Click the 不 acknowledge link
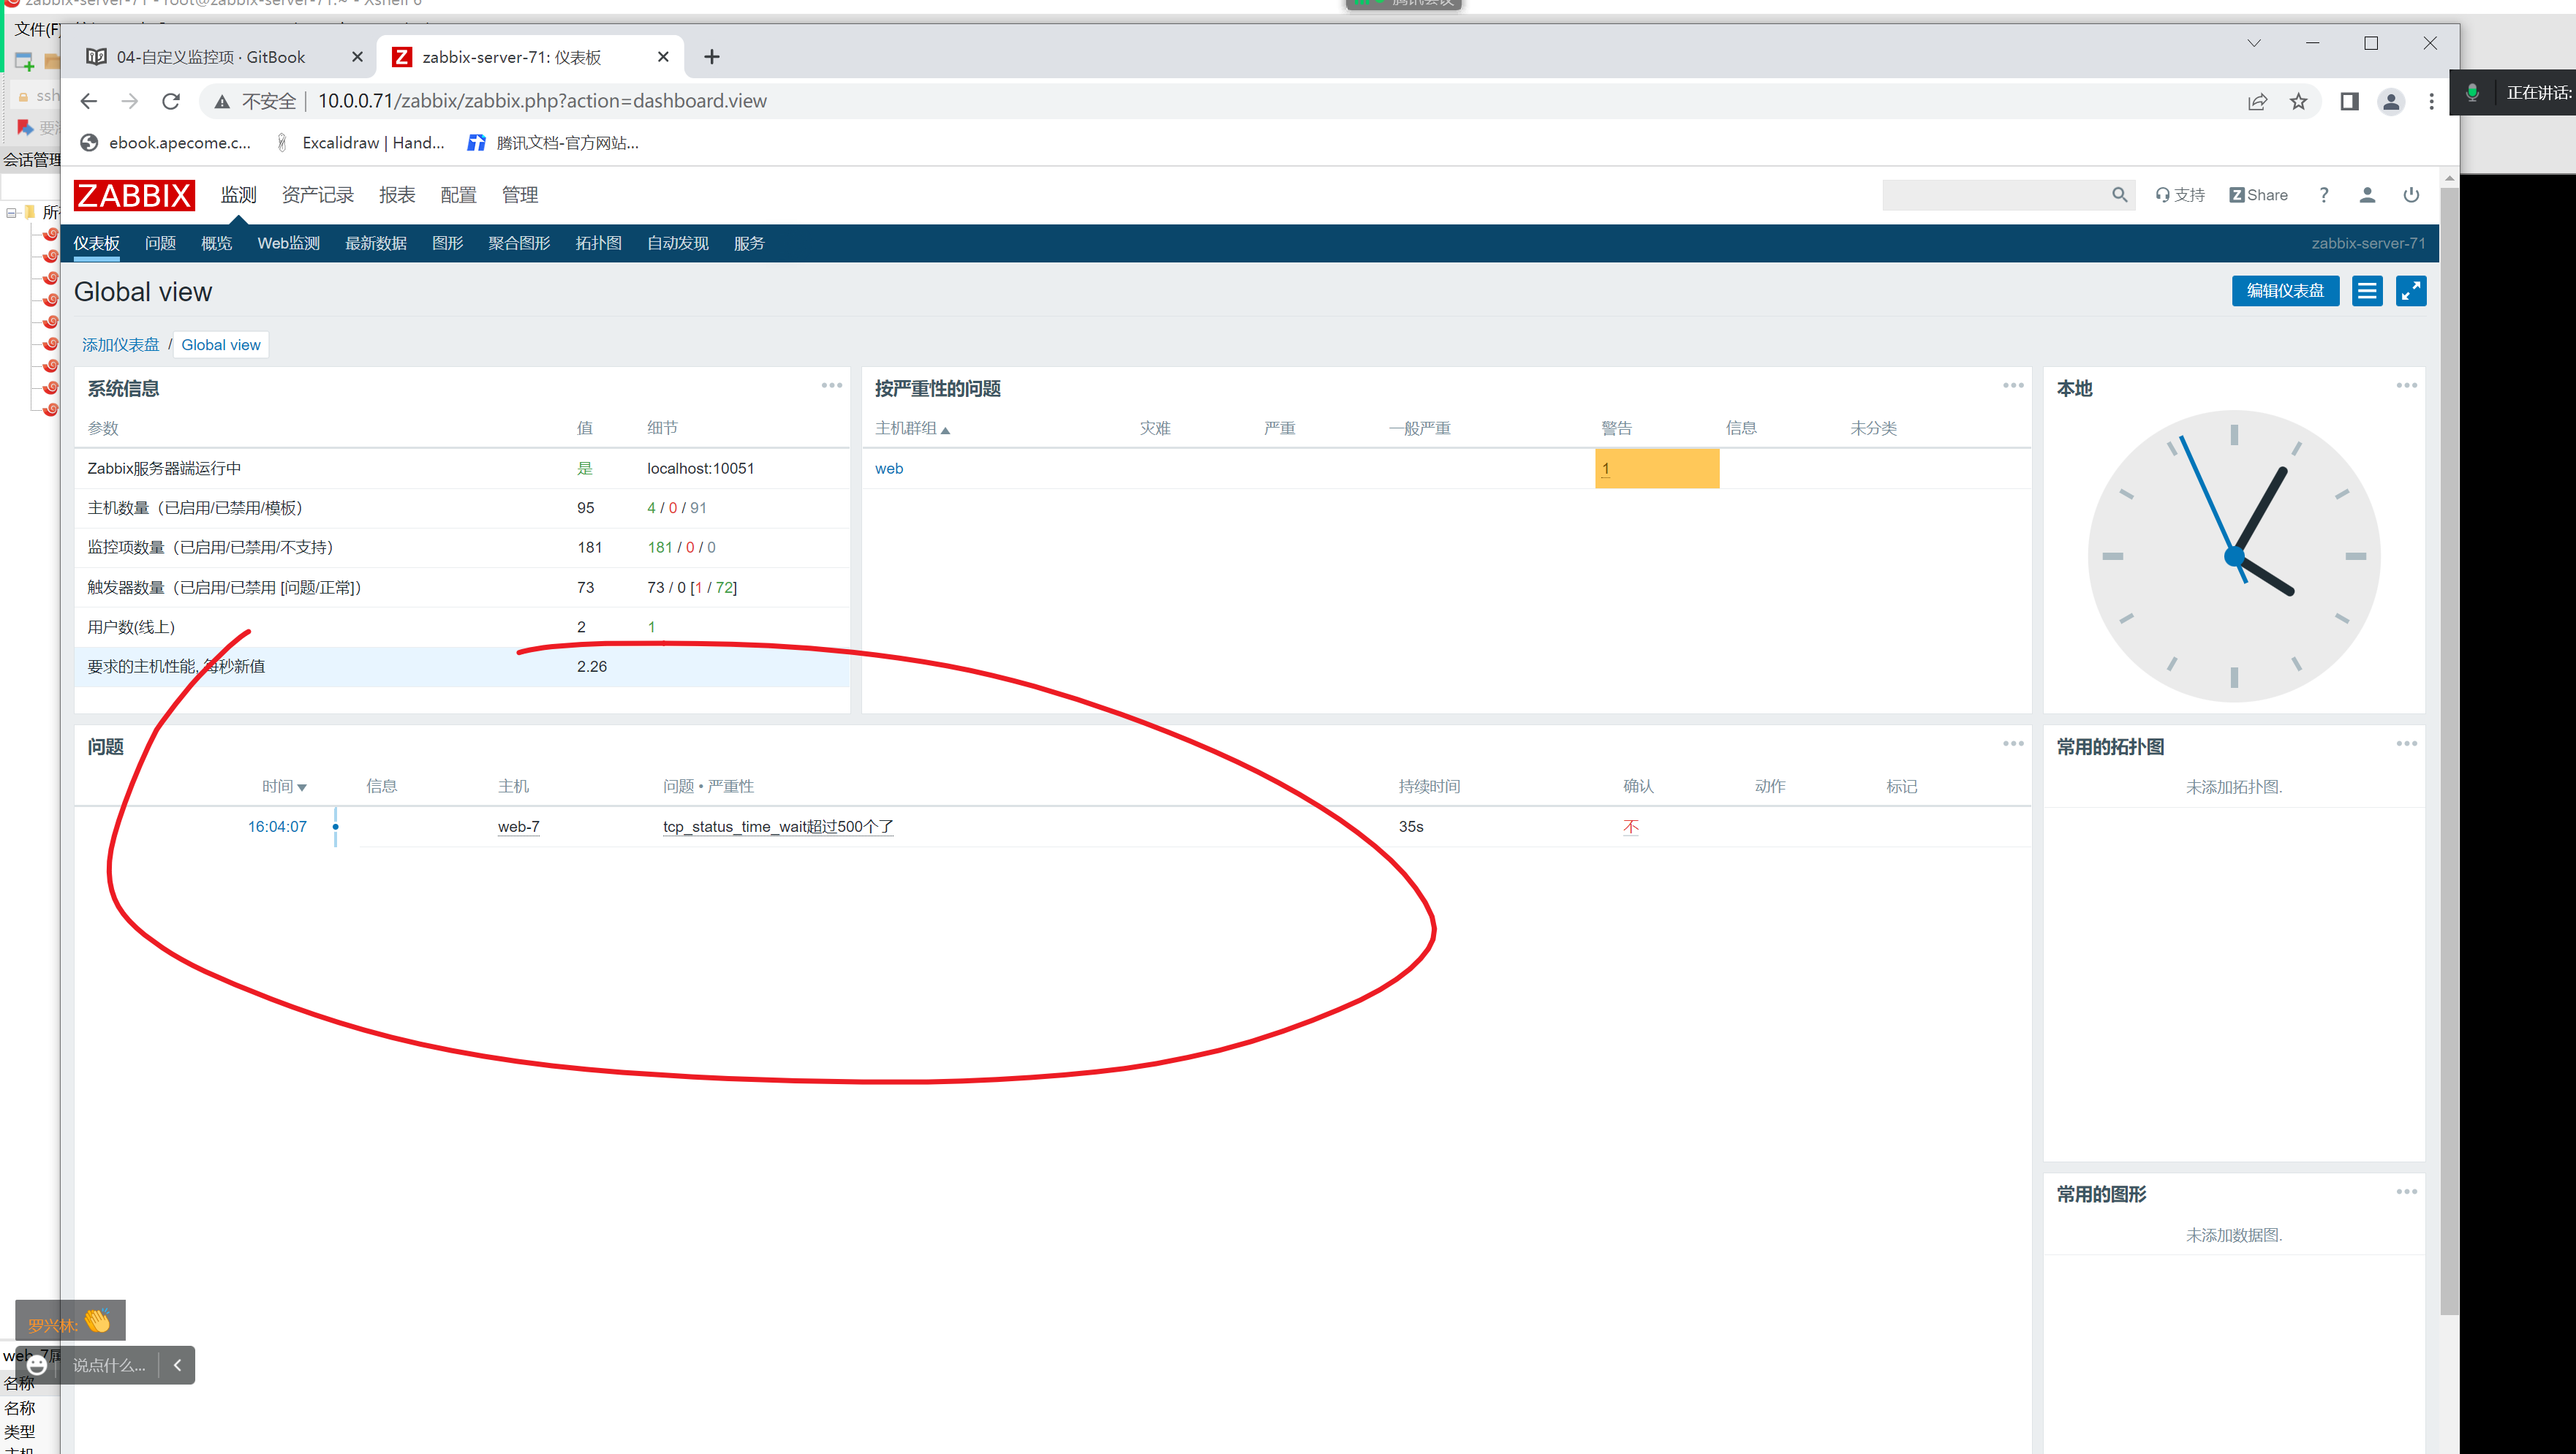The image size is (2576, 1454). click(1630, 827)
